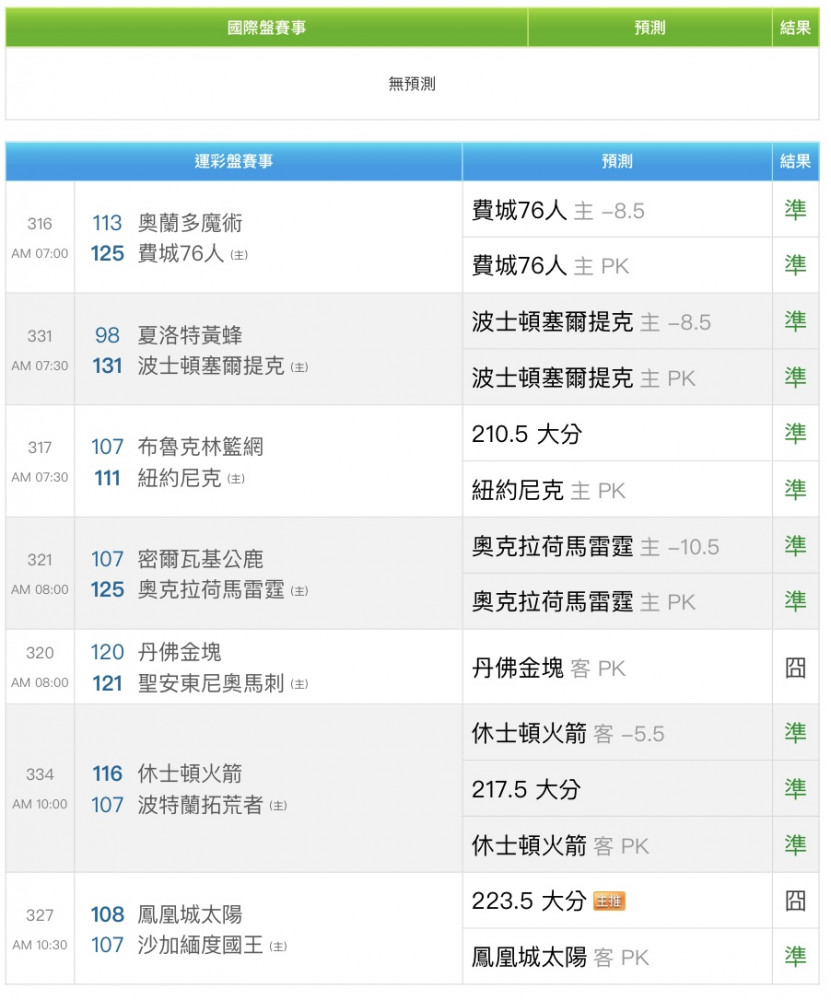Click match number 327
Image resolution: width=831 pixels, height=1000 pixels.
click(40, 916)
